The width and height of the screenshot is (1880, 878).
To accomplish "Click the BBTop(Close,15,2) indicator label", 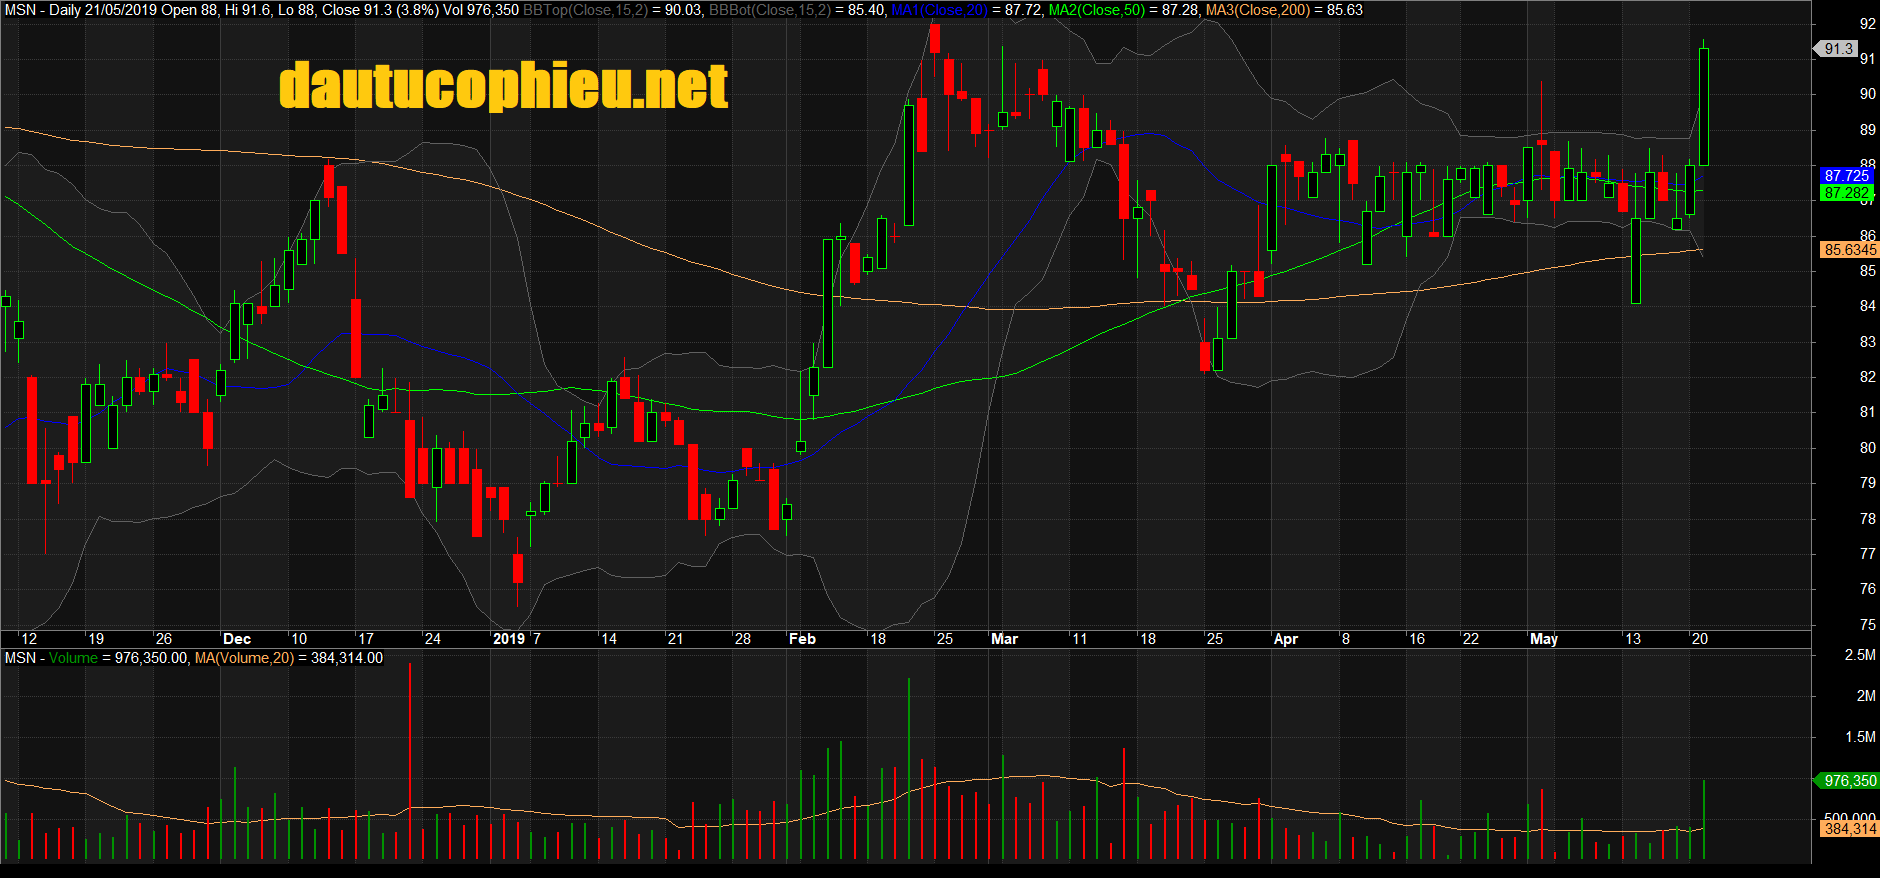I will click(585, 10).
